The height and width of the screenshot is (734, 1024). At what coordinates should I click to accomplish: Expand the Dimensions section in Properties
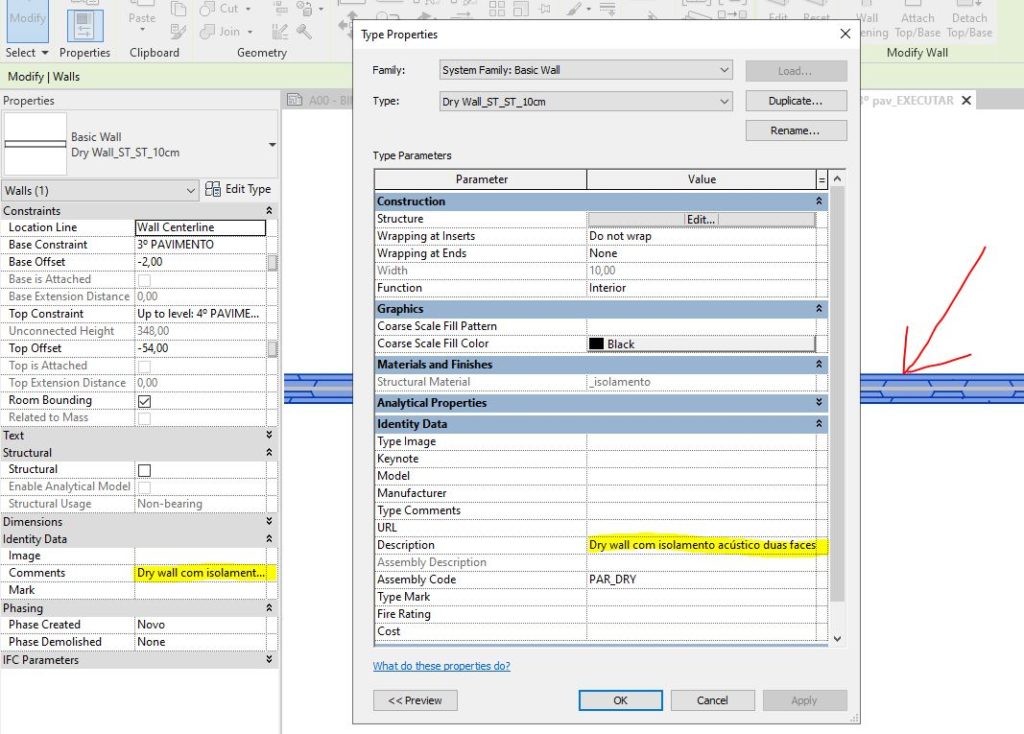point(269,521)
